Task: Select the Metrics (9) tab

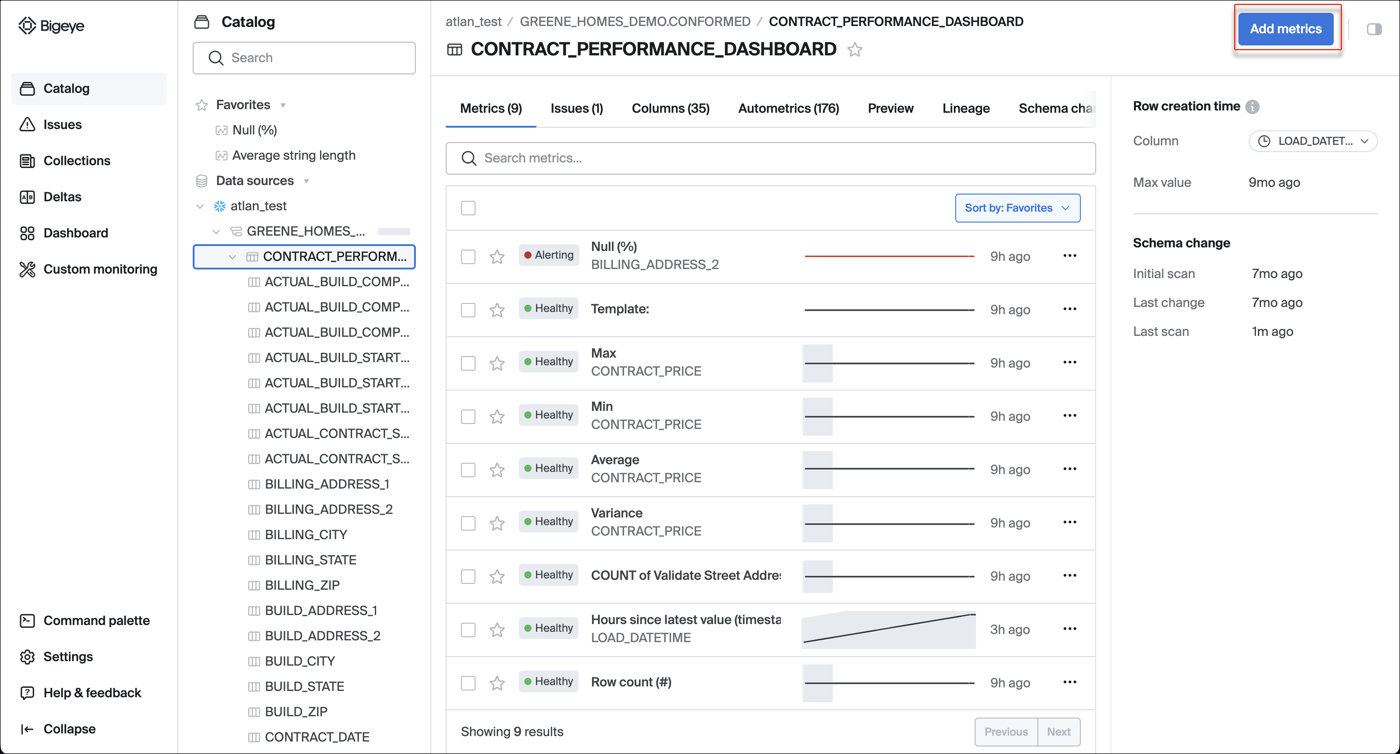Action: coord(491,108)
